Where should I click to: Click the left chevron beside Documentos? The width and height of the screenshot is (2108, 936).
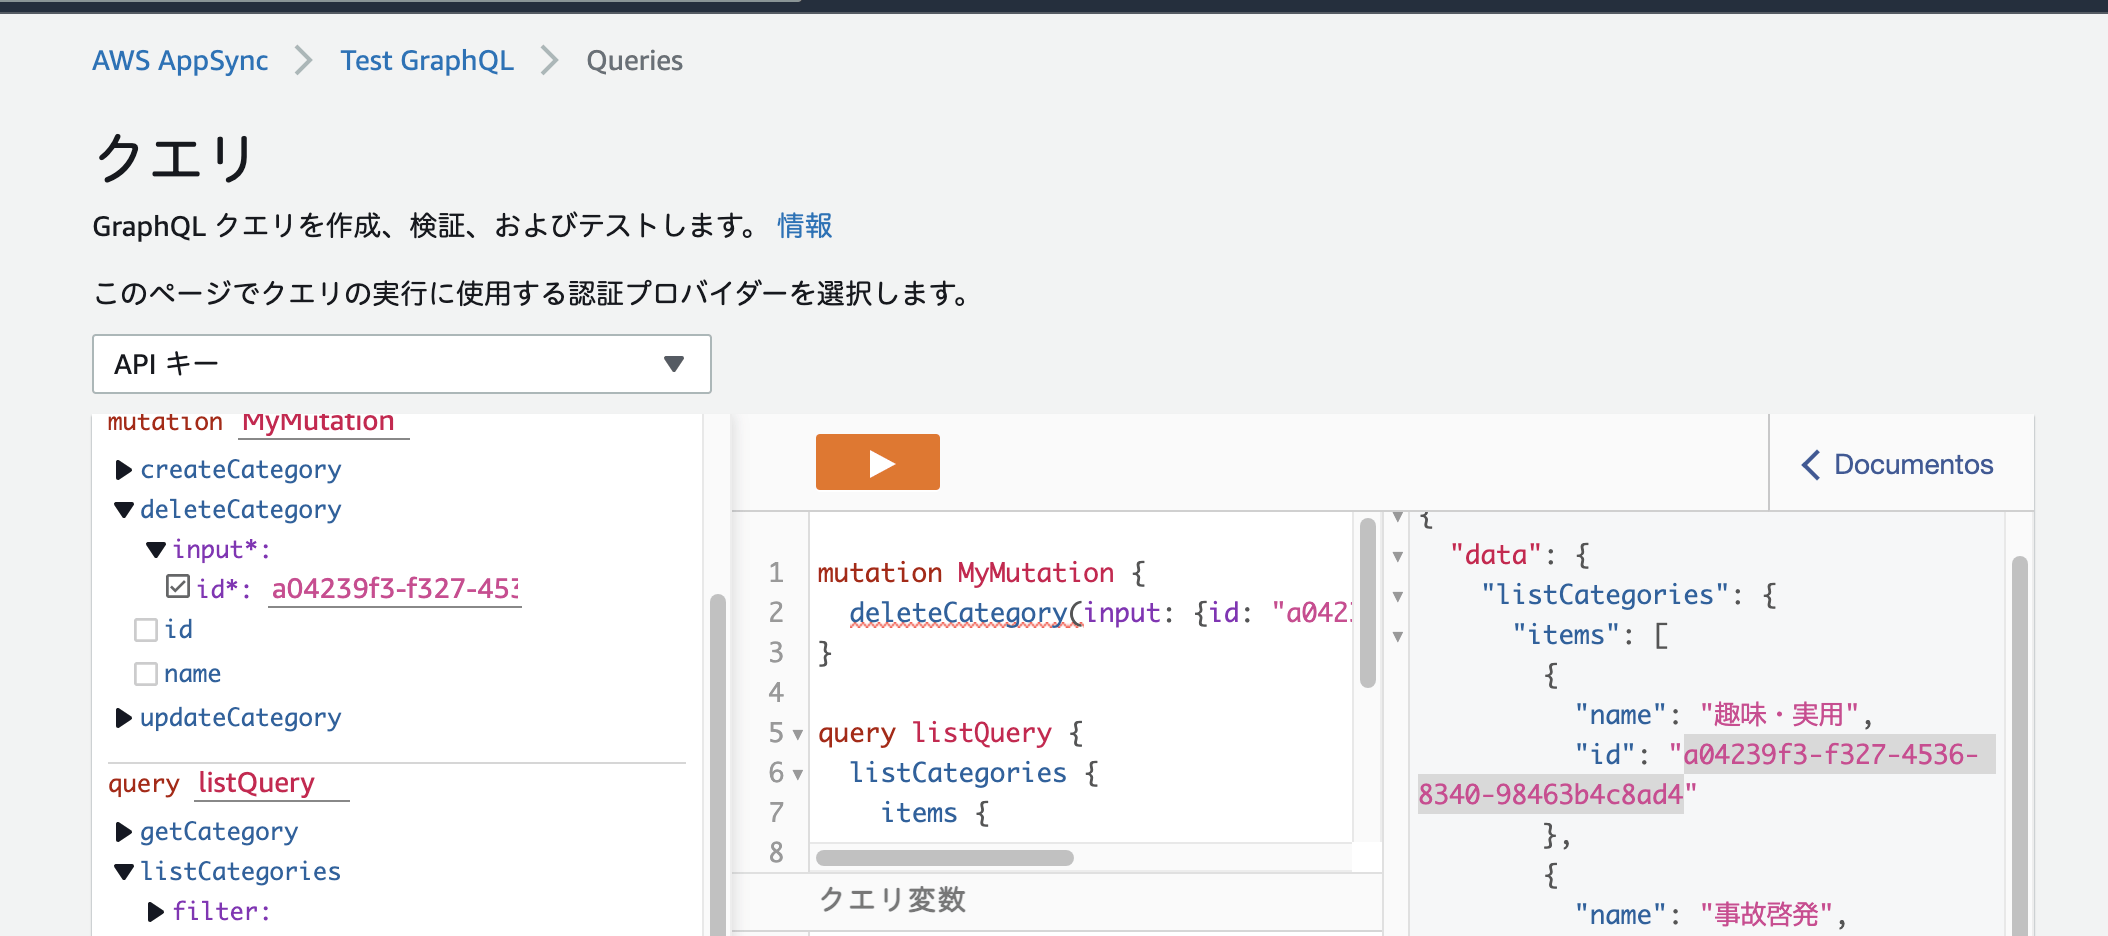pyautogui.click(x=1811, y=464)
